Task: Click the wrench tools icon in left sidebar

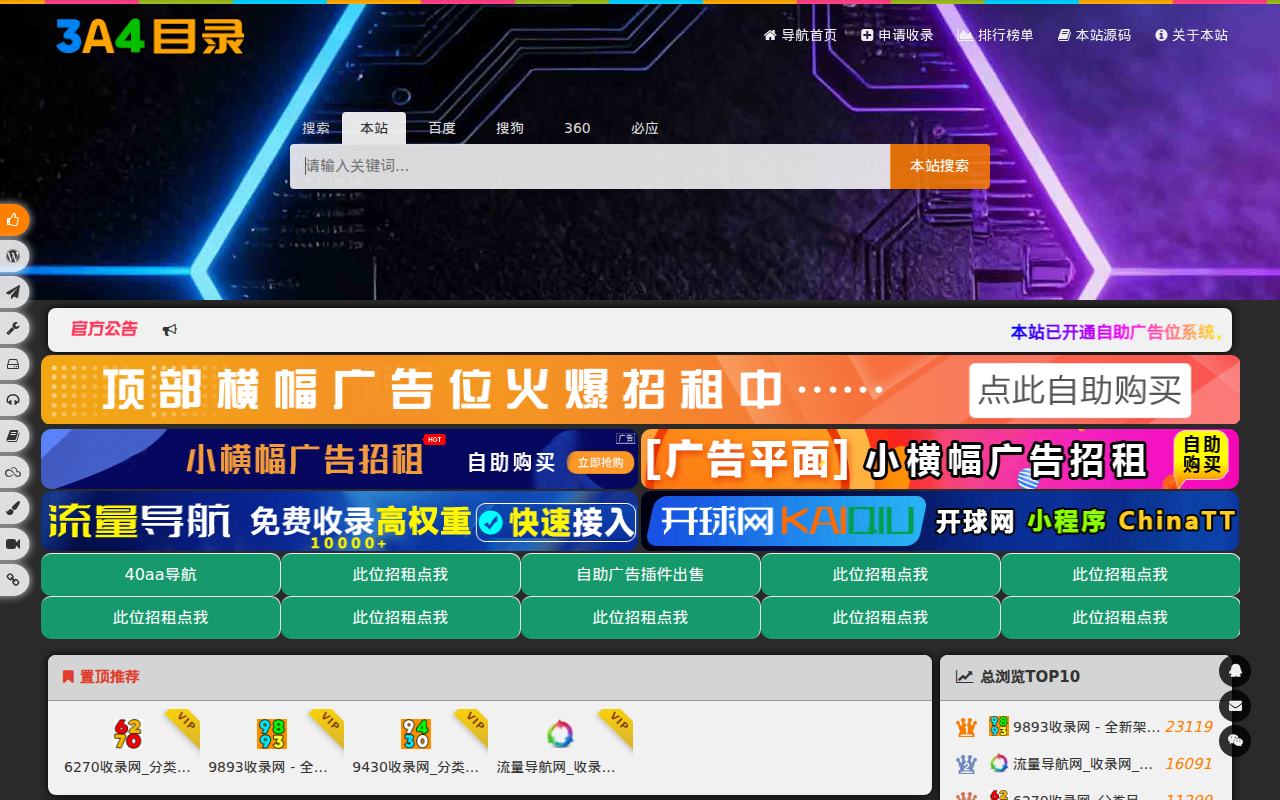Action: pyautogui.click(x=13, y=327)
